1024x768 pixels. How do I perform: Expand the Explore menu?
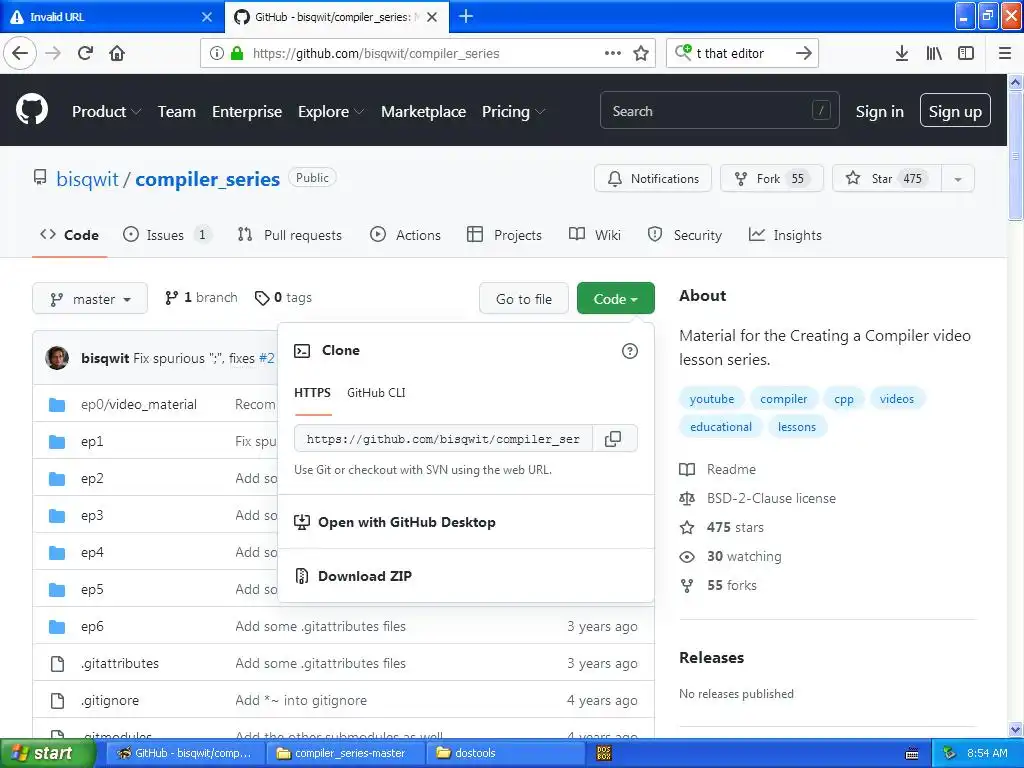pos(330,112)
